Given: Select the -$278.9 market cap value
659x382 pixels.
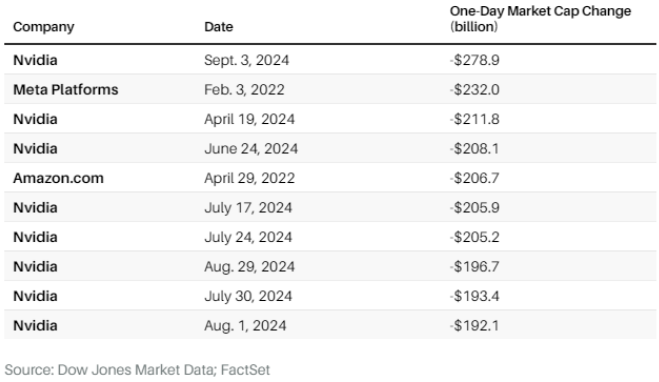Looking at the screenshot, I should 474,60.
